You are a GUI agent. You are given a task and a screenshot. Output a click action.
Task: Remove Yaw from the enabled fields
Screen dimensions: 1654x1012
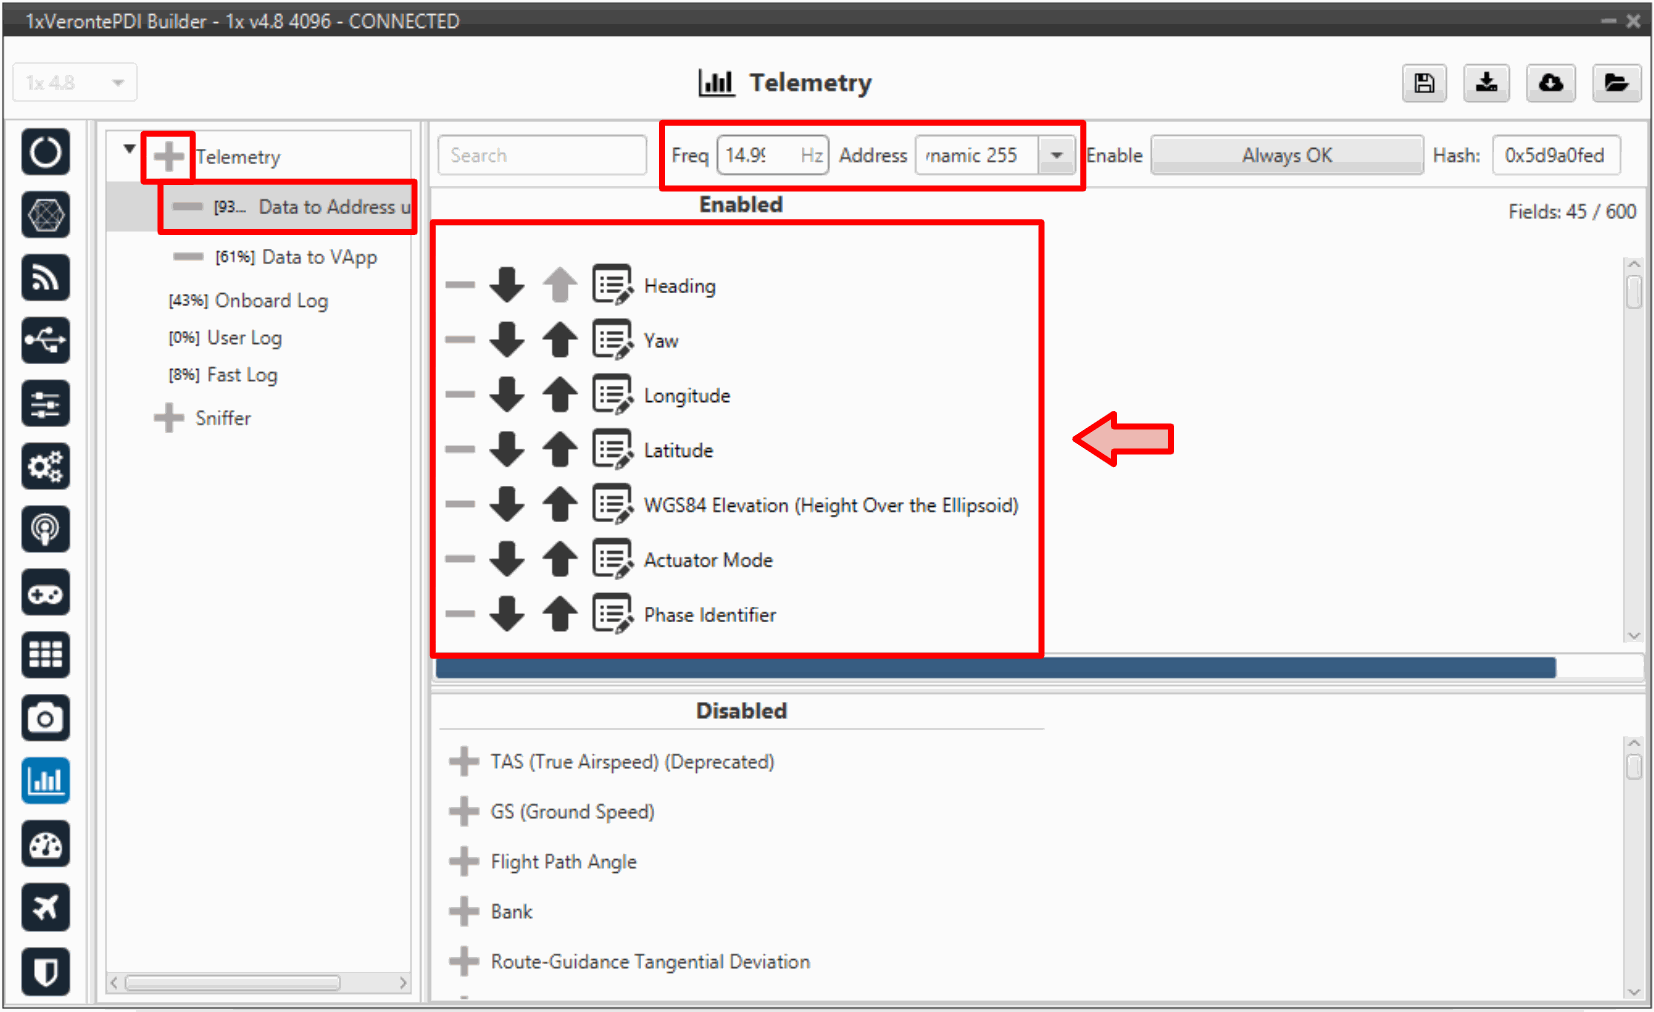[460, 340]
